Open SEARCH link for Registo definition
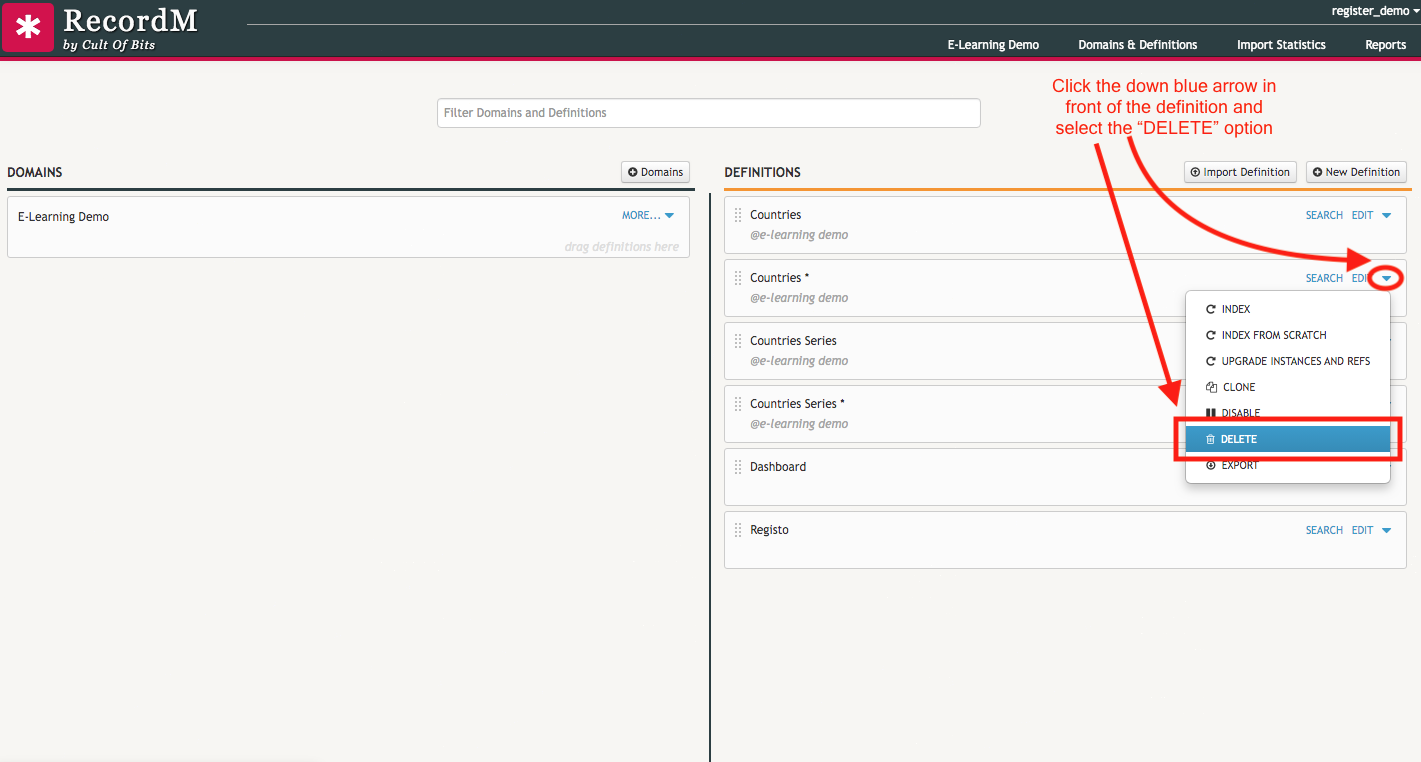The width and height of the screenshot is (1421, 762). (x=1323, y=530)
